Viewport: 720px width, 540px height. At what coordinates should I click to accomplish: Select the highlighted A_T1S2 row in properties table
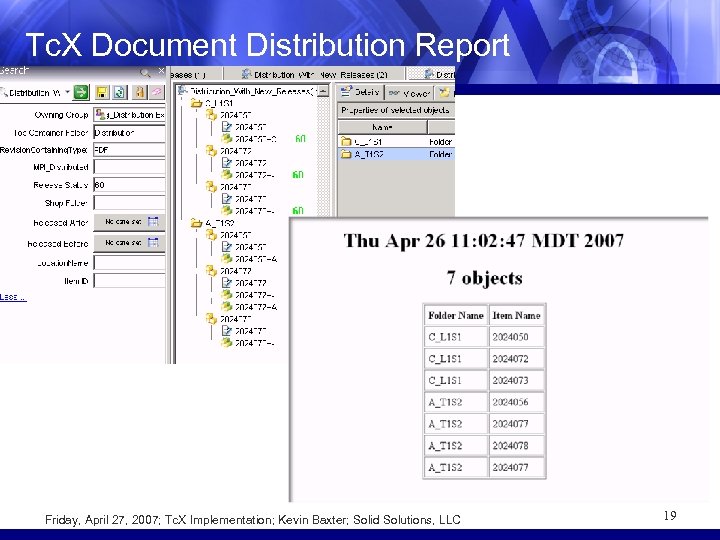(396, 154)
